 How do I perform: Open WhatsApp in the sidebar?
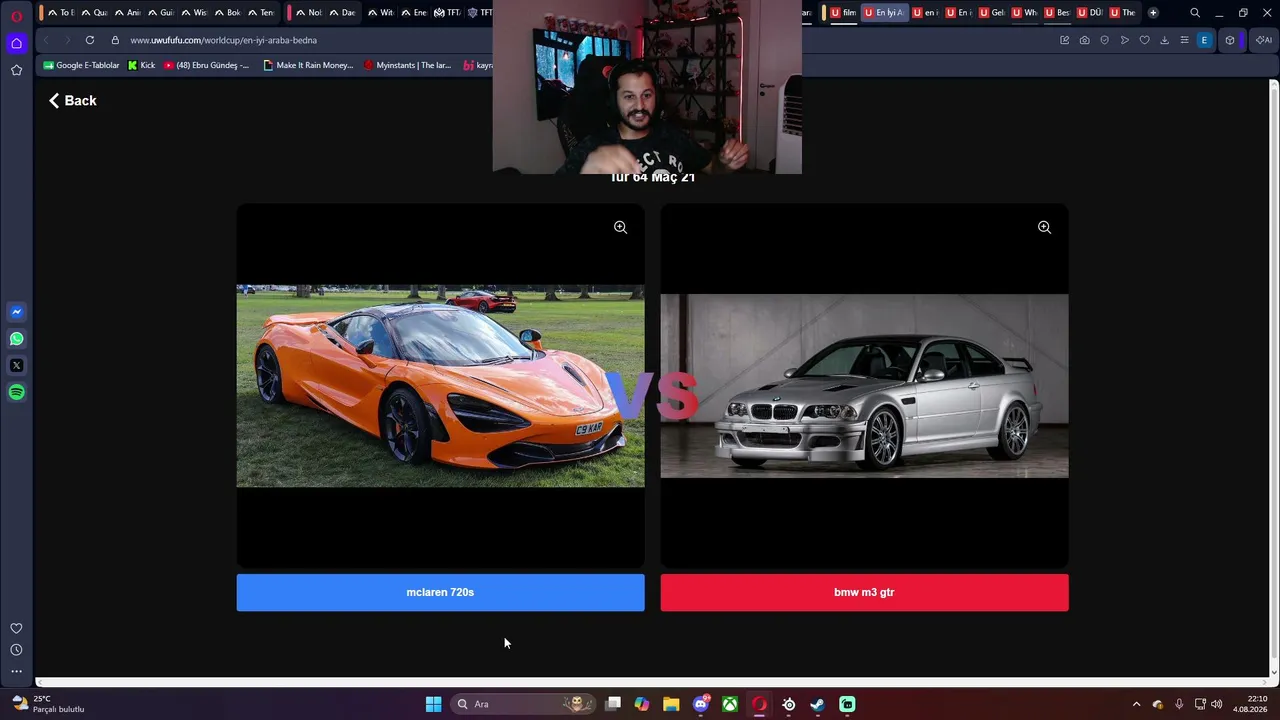point(16,339)
